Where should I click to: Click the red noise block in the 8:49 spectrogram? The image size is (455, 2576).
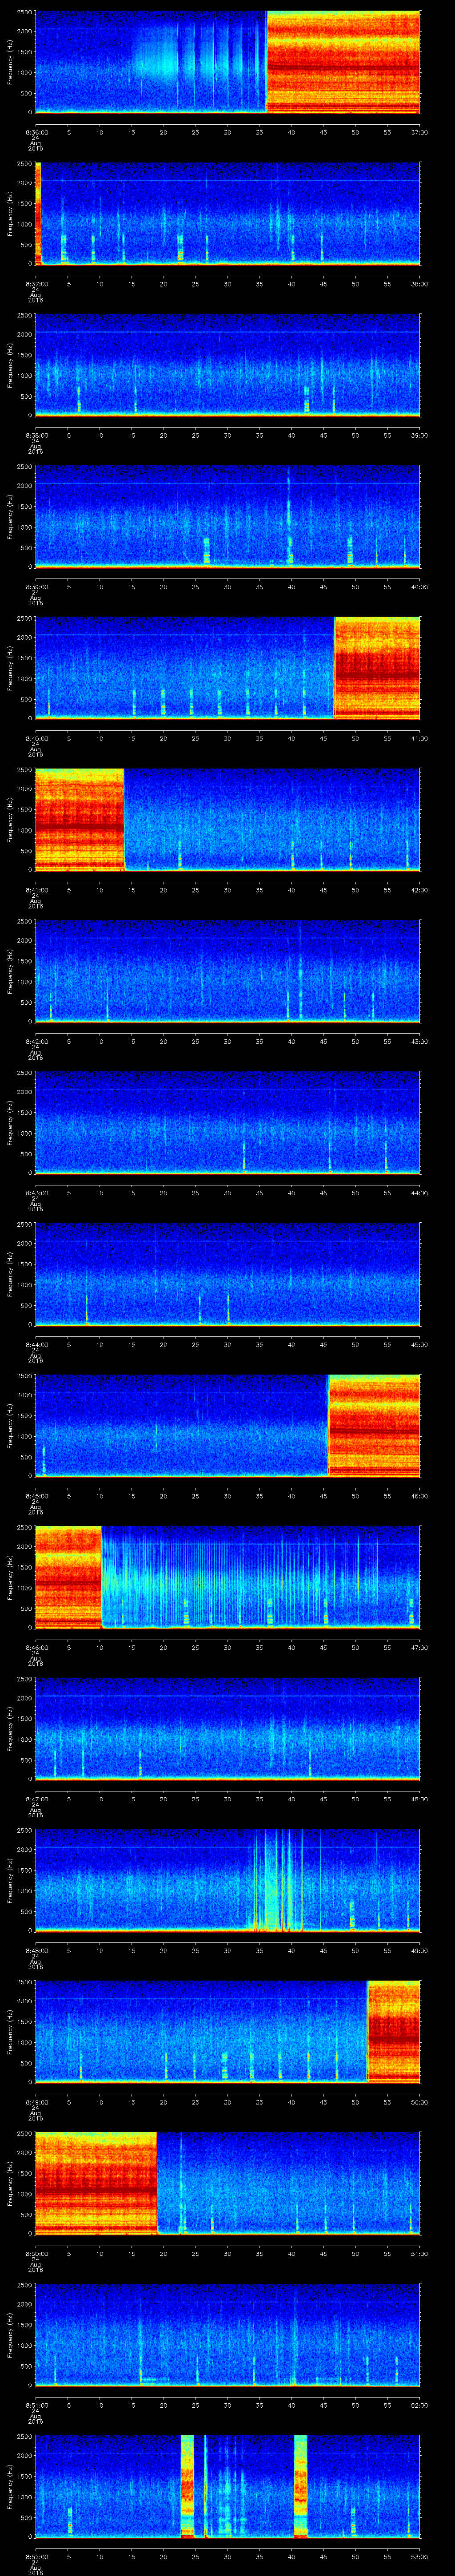(393, 2031)
